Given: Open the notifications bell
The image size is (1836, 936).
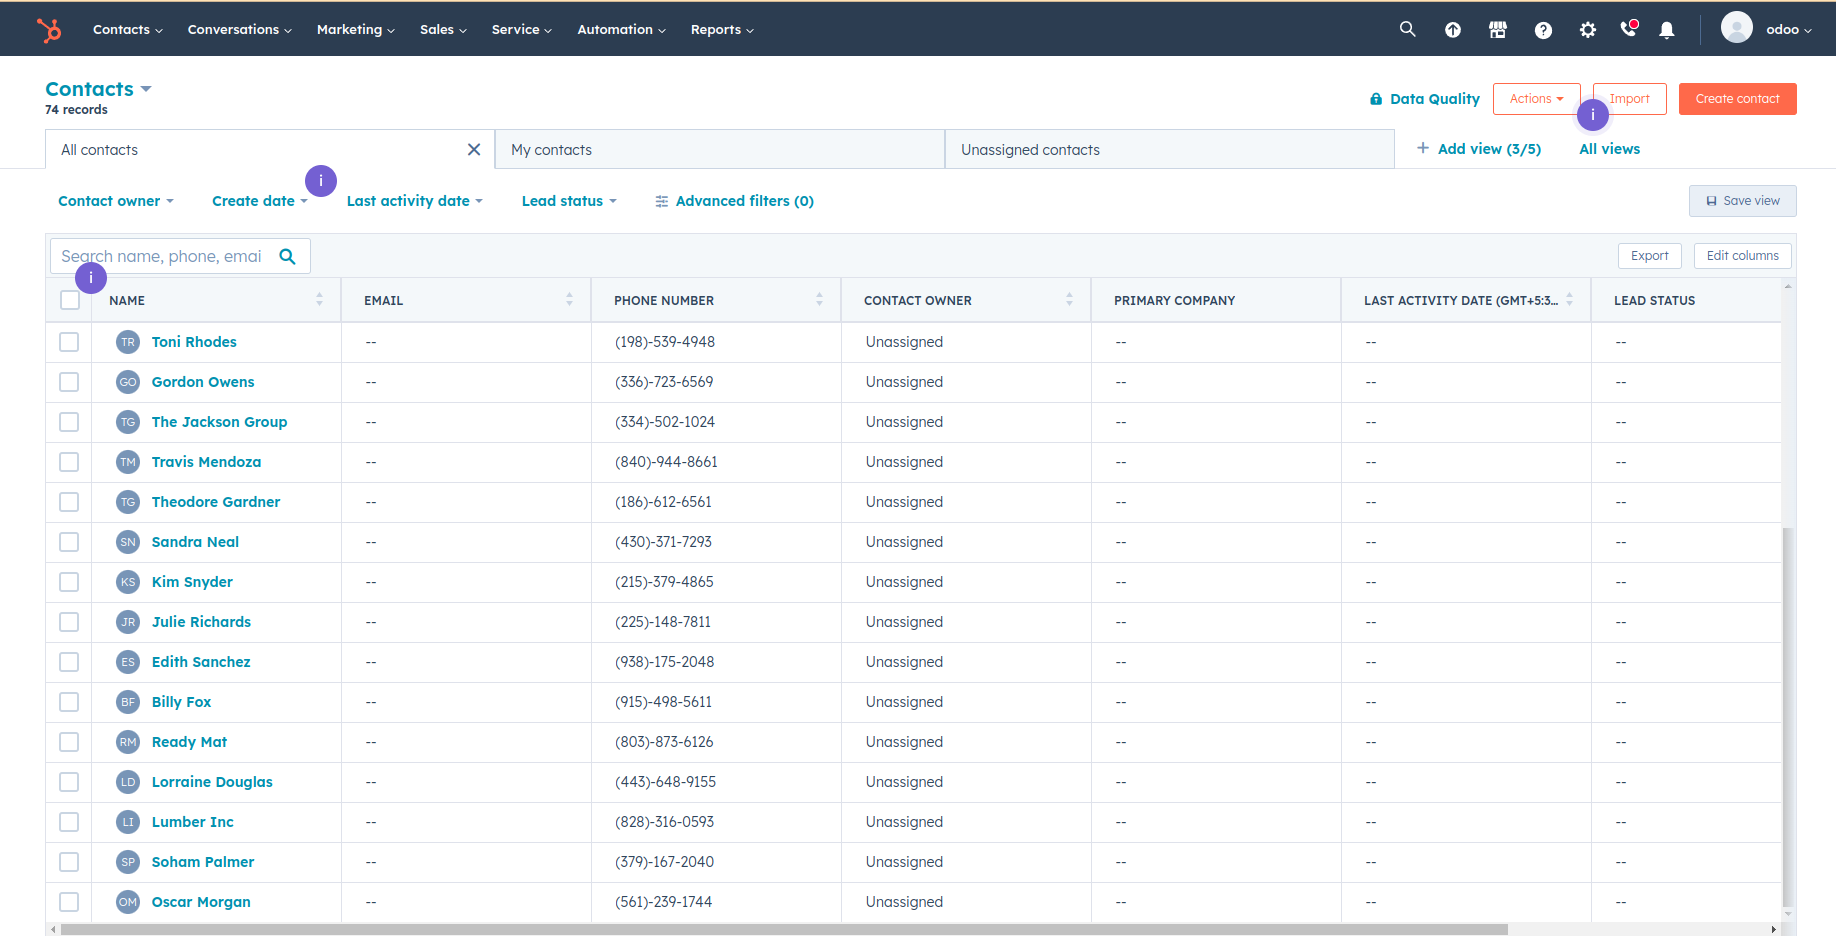Looking at the screenshot, I should click(x=1666, y=30).
